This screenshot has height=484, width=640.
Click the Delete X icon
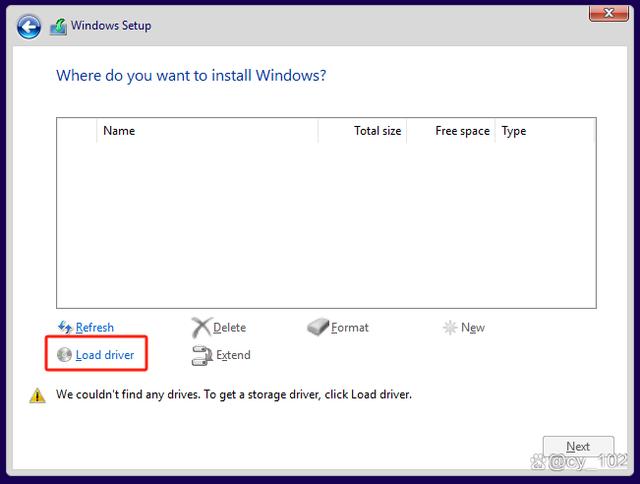point(202,327)
